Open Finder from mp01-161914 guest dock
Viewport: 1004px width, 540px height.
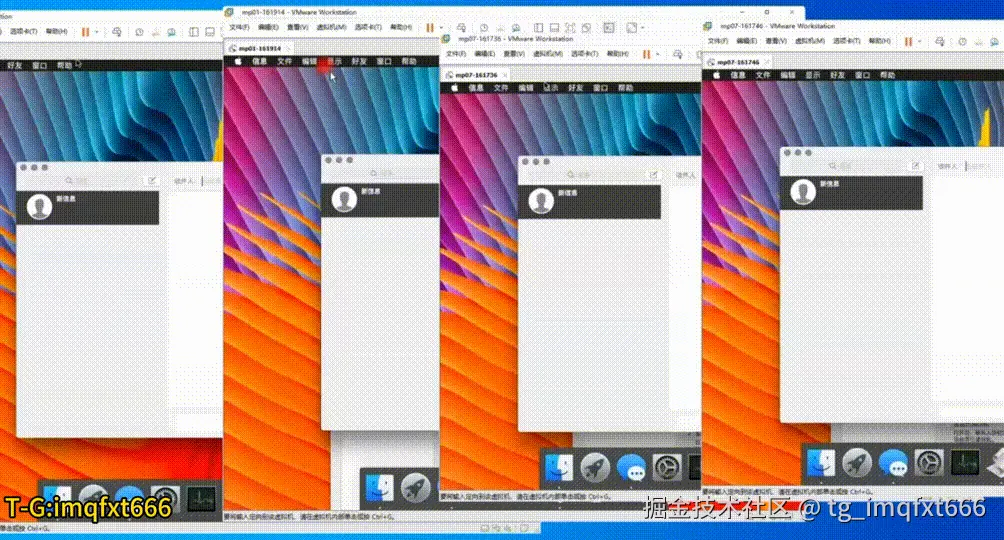[379, 488]
